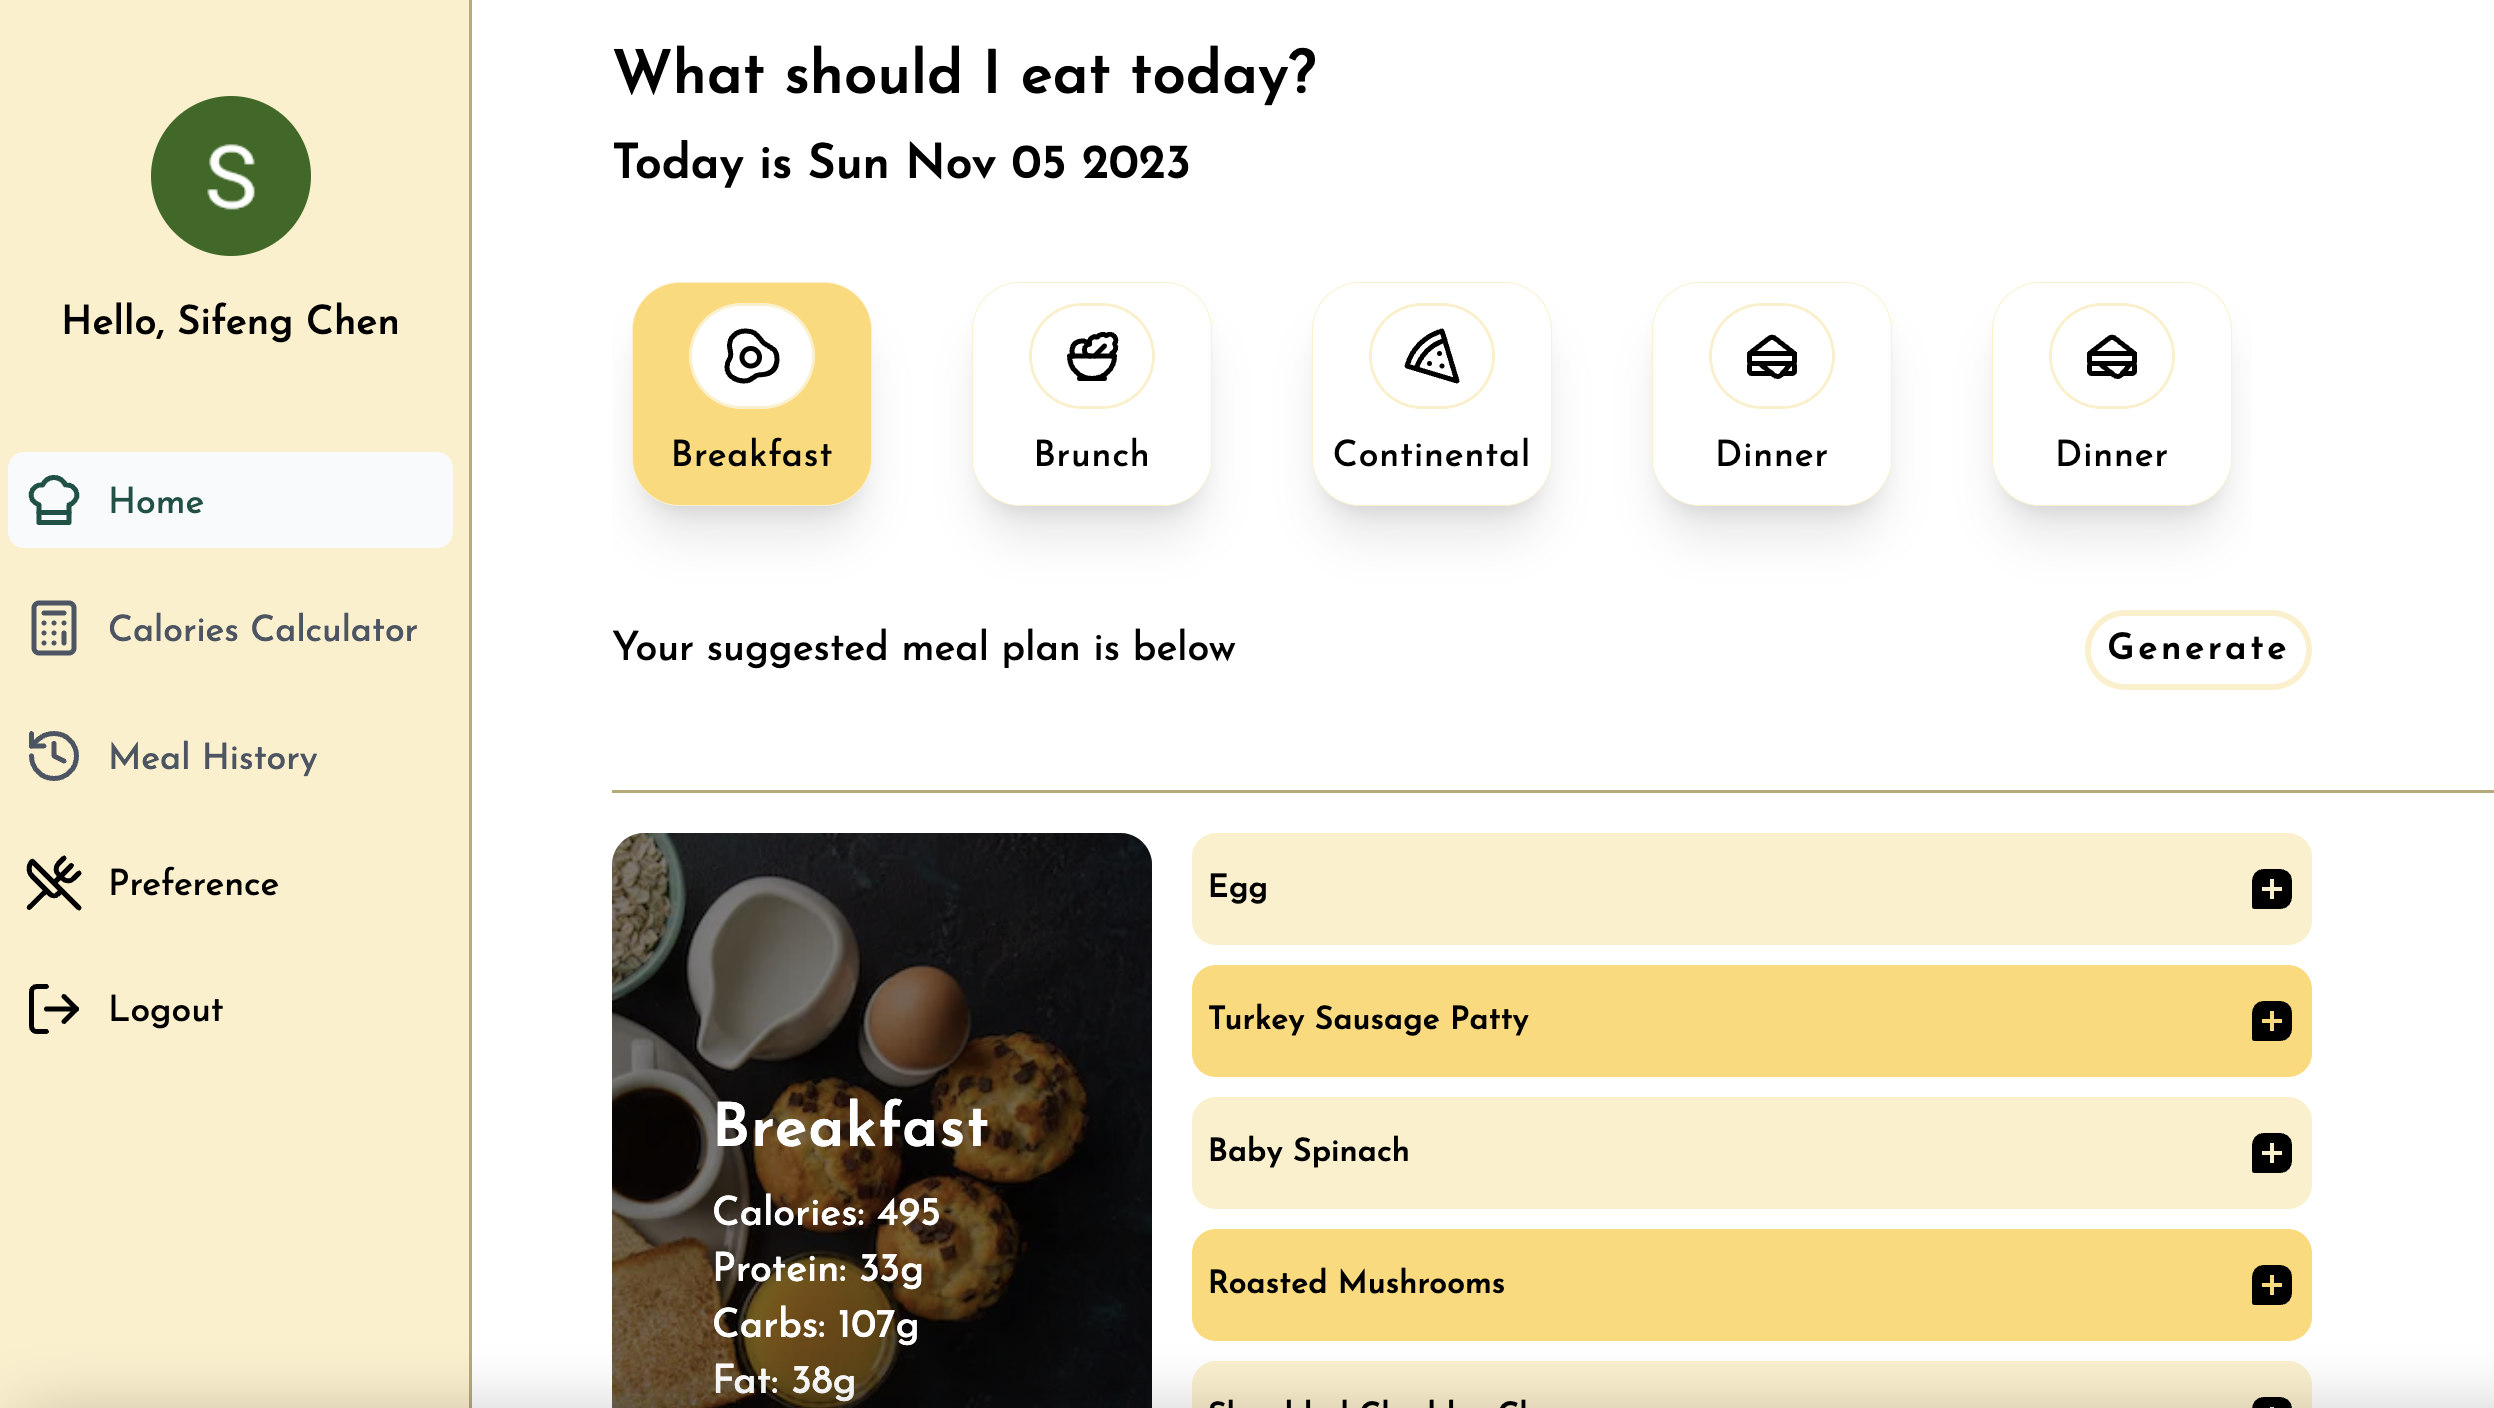The width and height of the screenshot is (2494, 1408).
Task: Open the Preference menu item
Action: (193, 883)
